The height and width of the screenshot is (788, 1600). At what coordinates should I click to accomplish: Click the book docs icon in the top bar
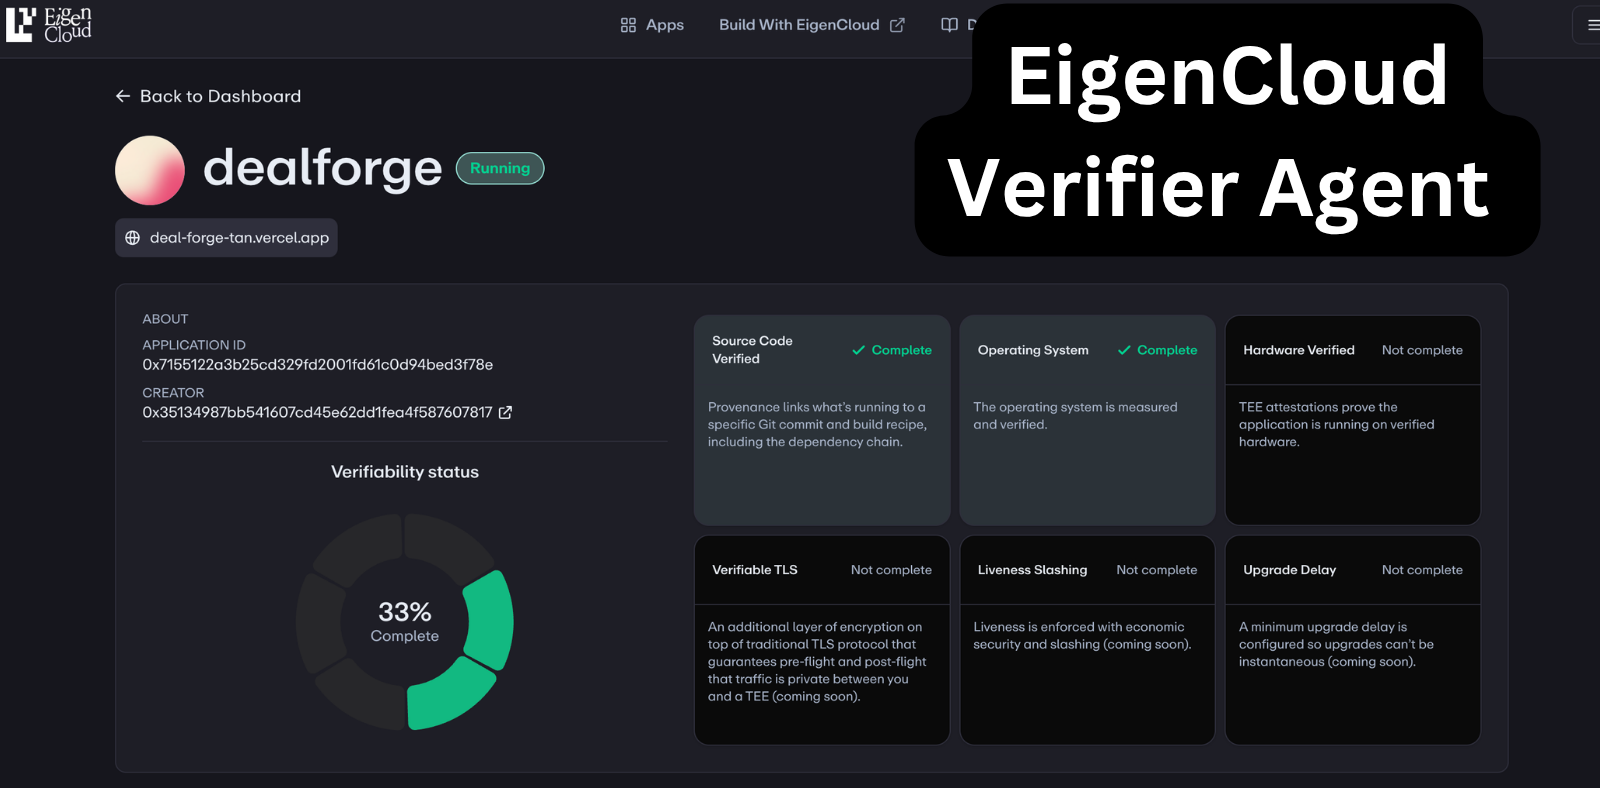click(x=949, y=25)
